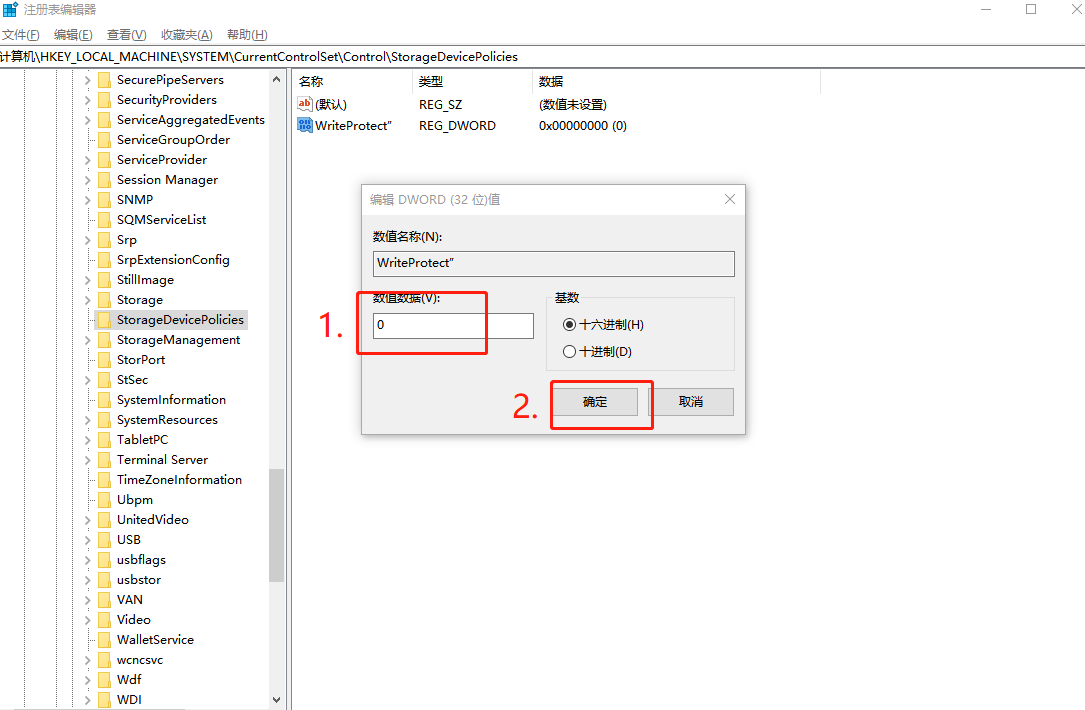The image size is (1085, 710).
Task: Click the 数值数据 value data field
Action: tap(453, 326)
